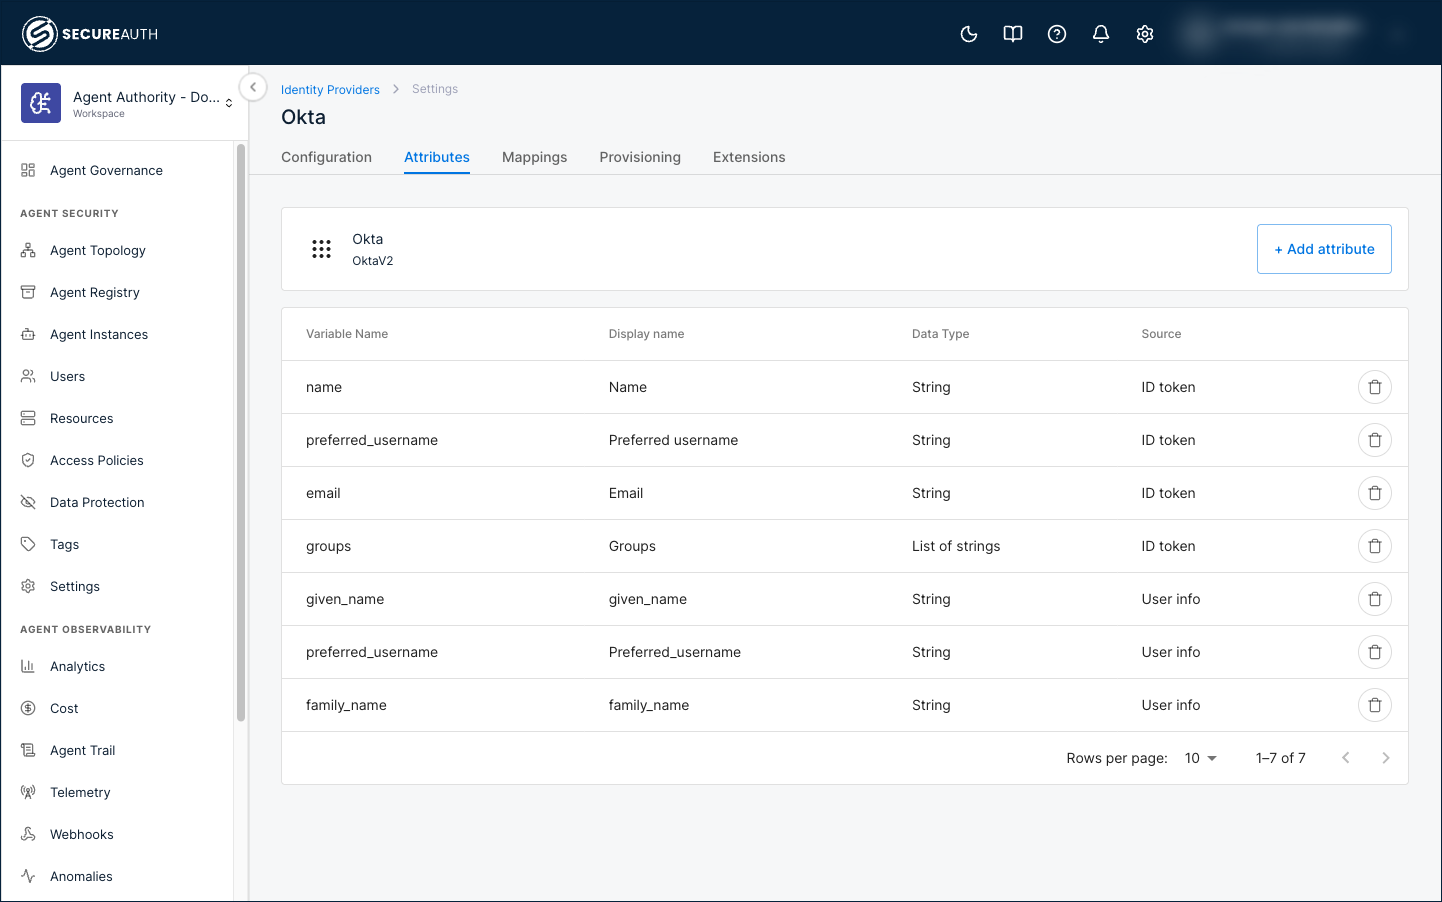Click the workspace brain icon
The image size is (1442, 902).
point(41,103)
